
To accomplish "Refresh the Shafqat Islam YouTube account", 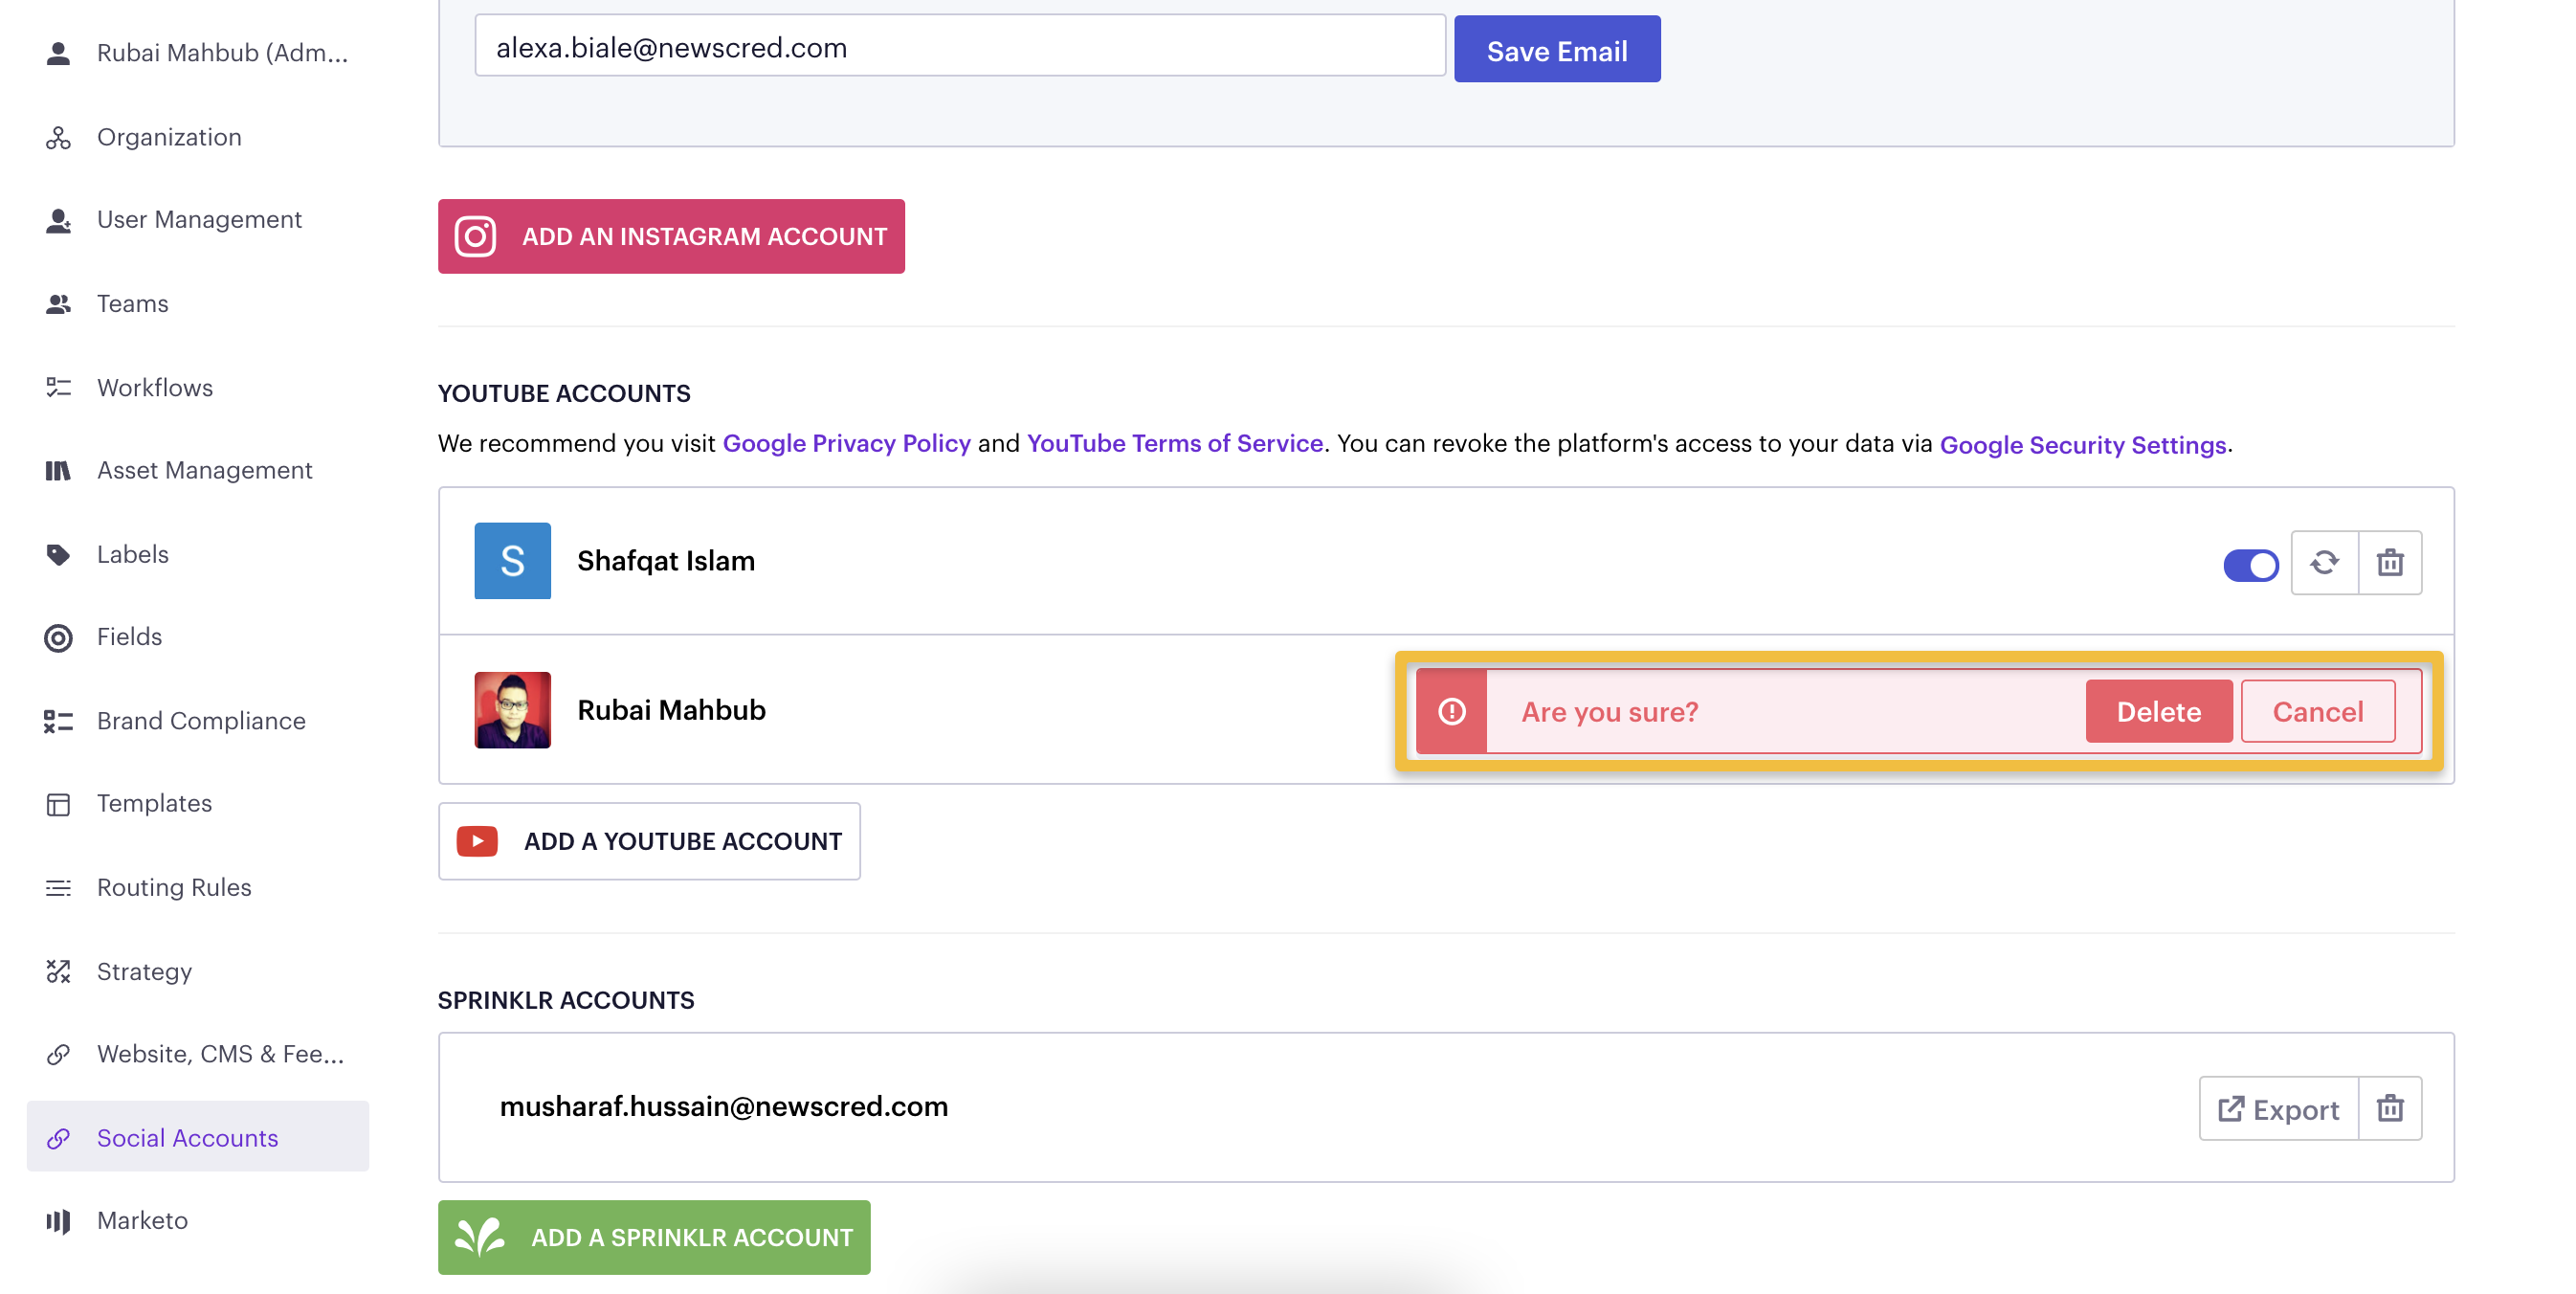I will click(x=2324, y=563).
